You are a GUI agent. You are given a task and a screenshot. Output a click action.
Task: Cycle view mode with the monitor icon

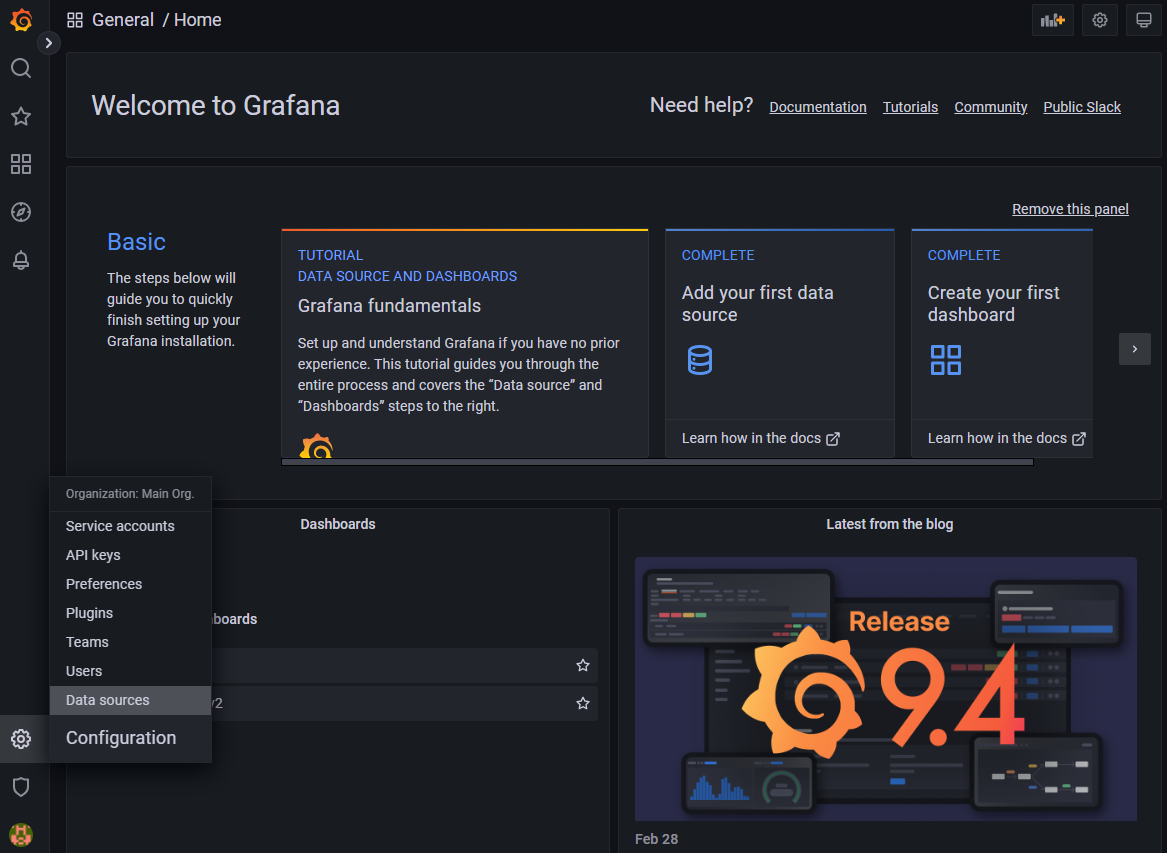click(x=1144, y=20)
